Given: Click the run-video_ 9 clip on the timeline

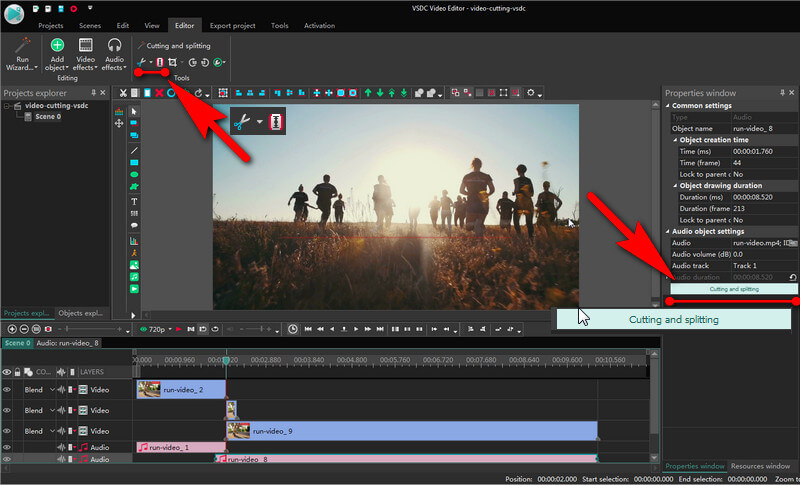Looking at the screenshot, I should click(x=412, y=431).
